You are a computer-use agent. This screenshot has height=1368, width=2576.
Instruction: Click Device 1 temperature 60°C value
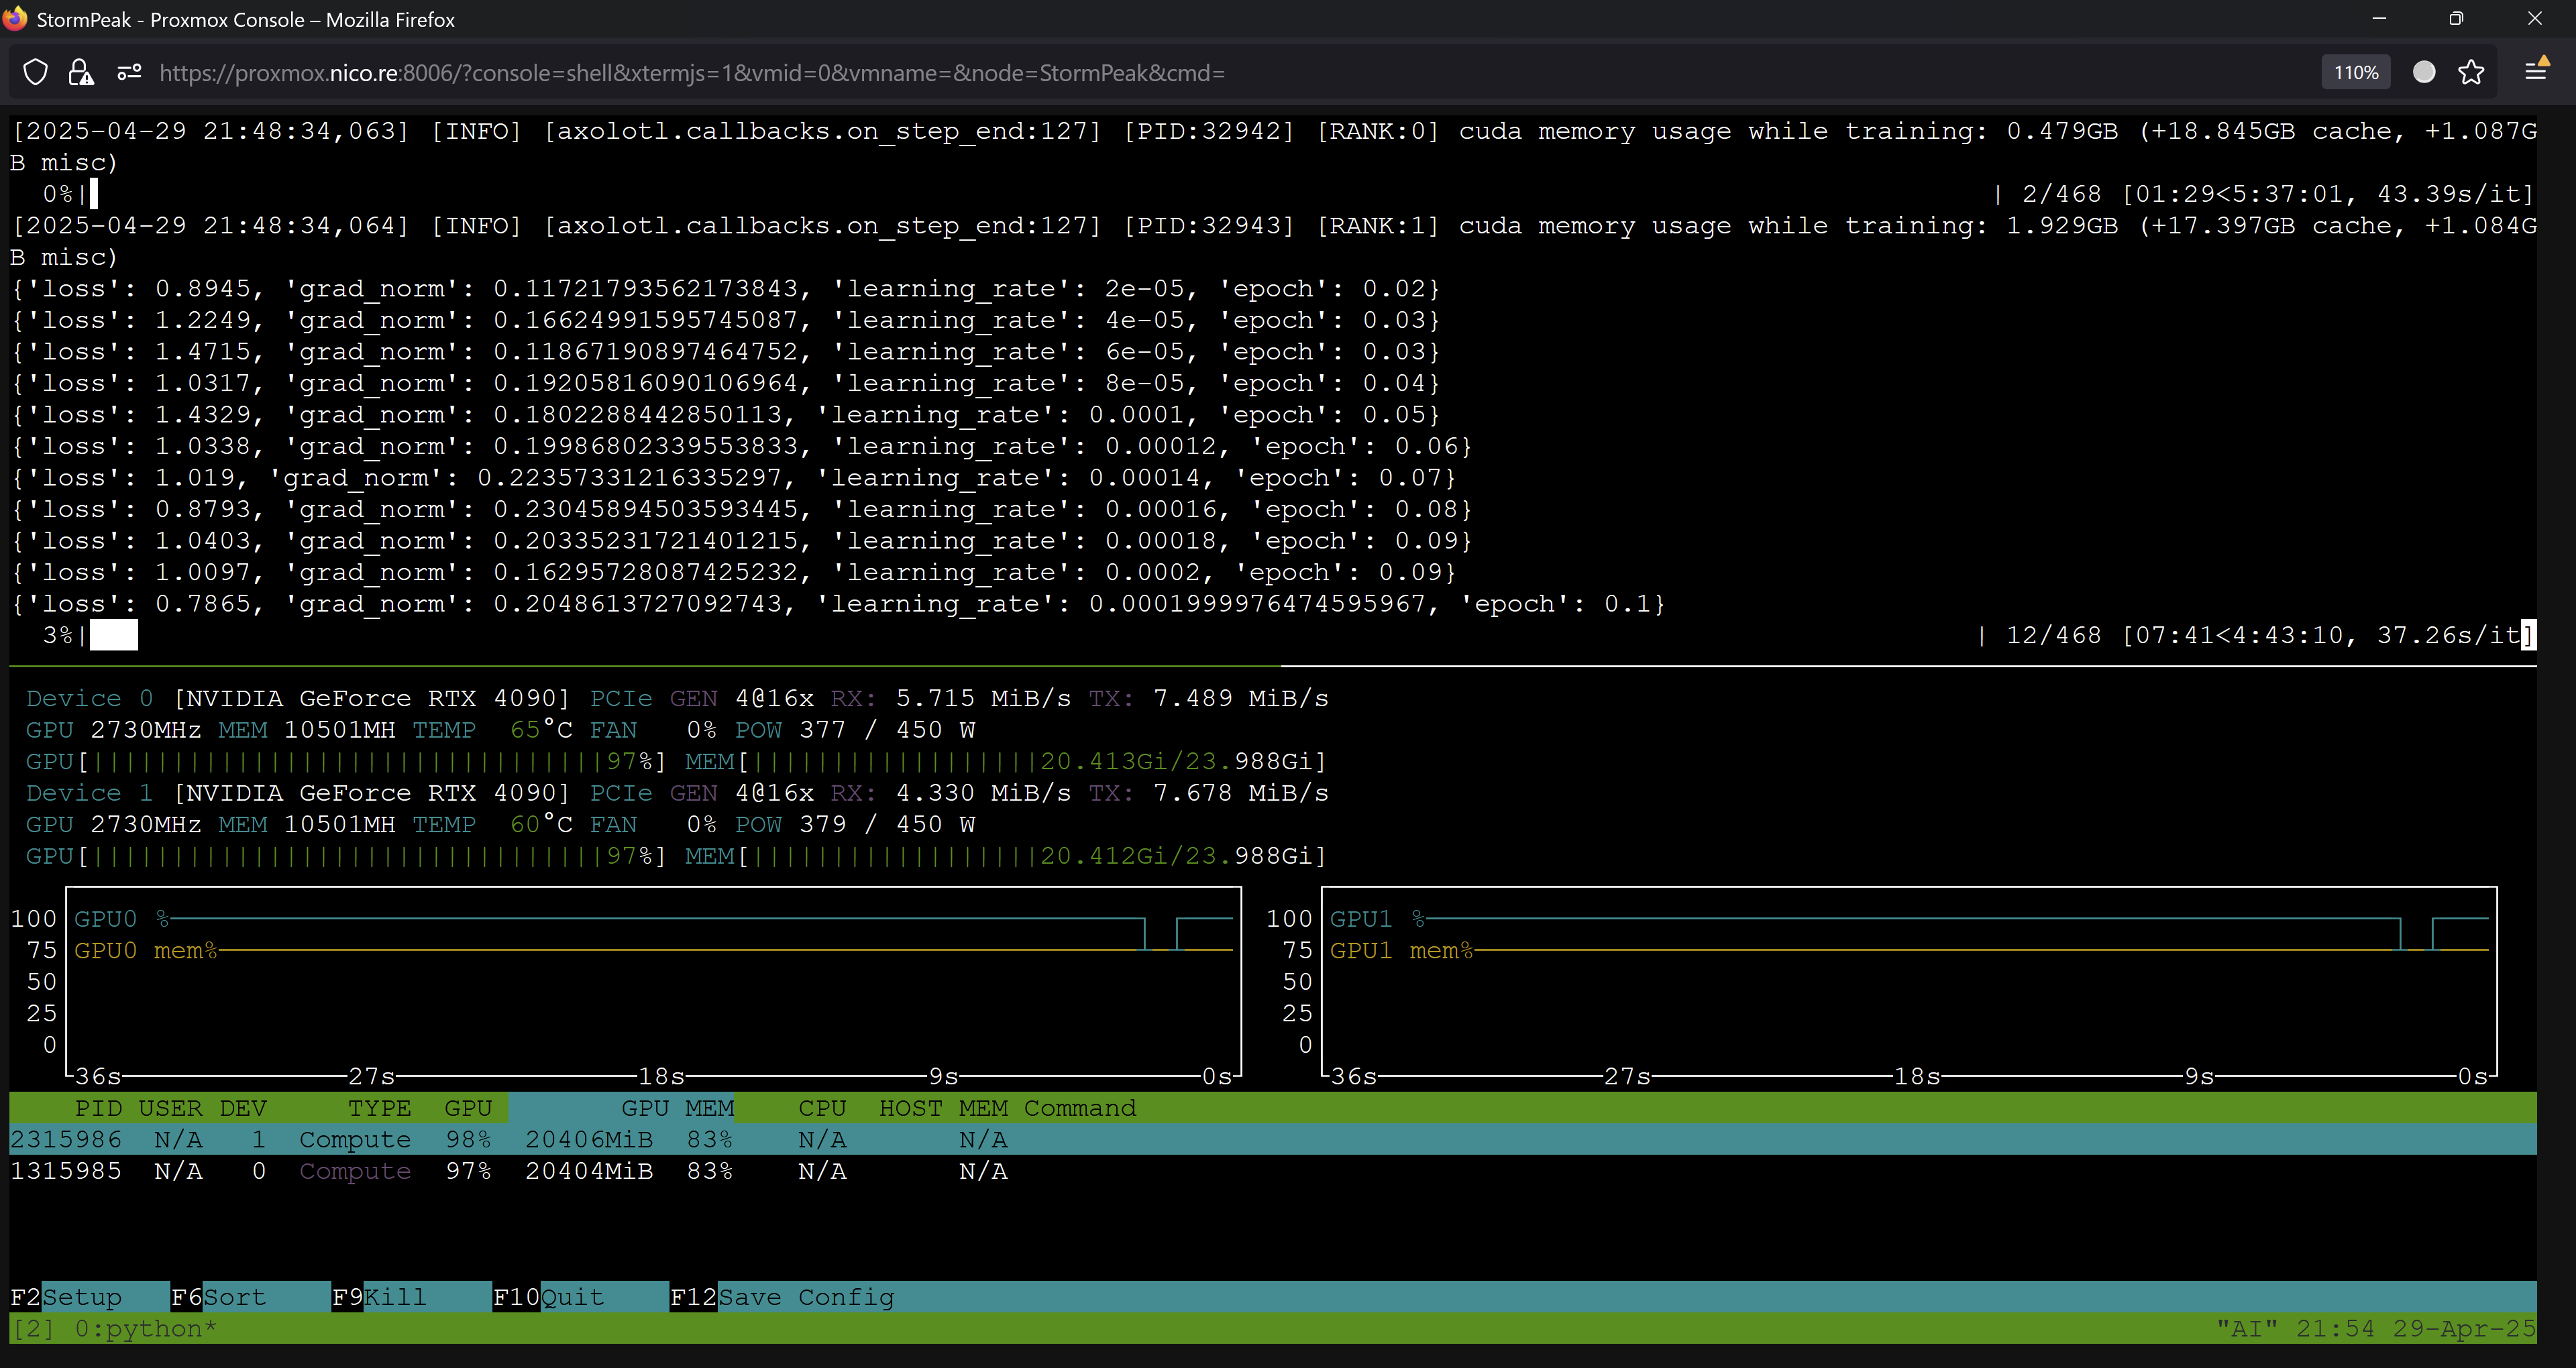coord(541,824)
